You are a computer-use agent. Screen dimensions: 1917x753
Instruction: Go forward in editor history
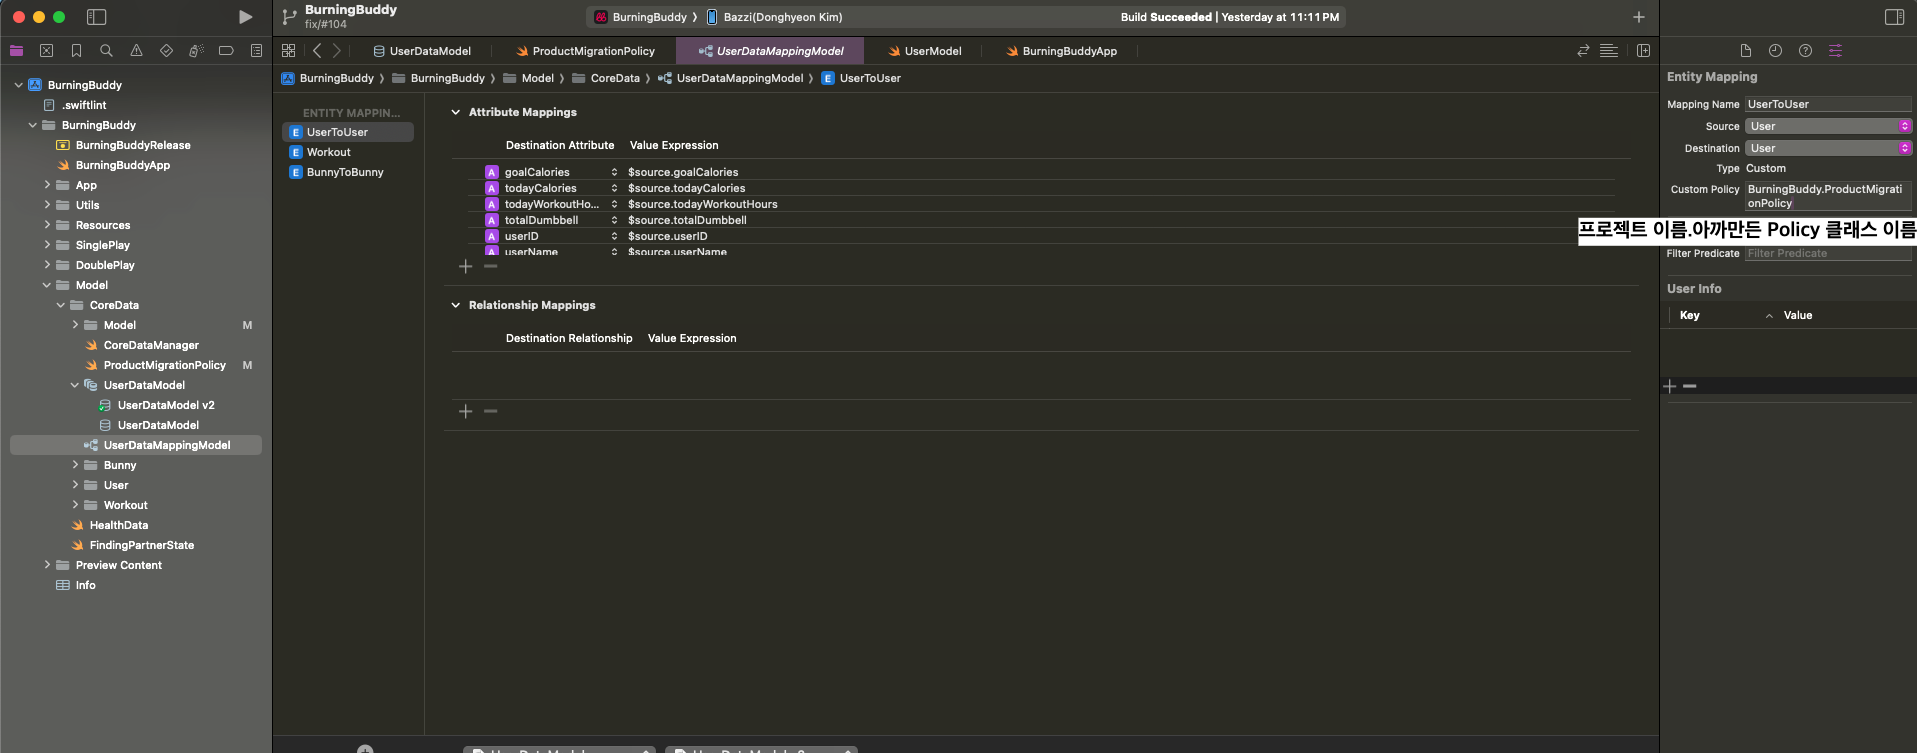click(x=337, y=51)
